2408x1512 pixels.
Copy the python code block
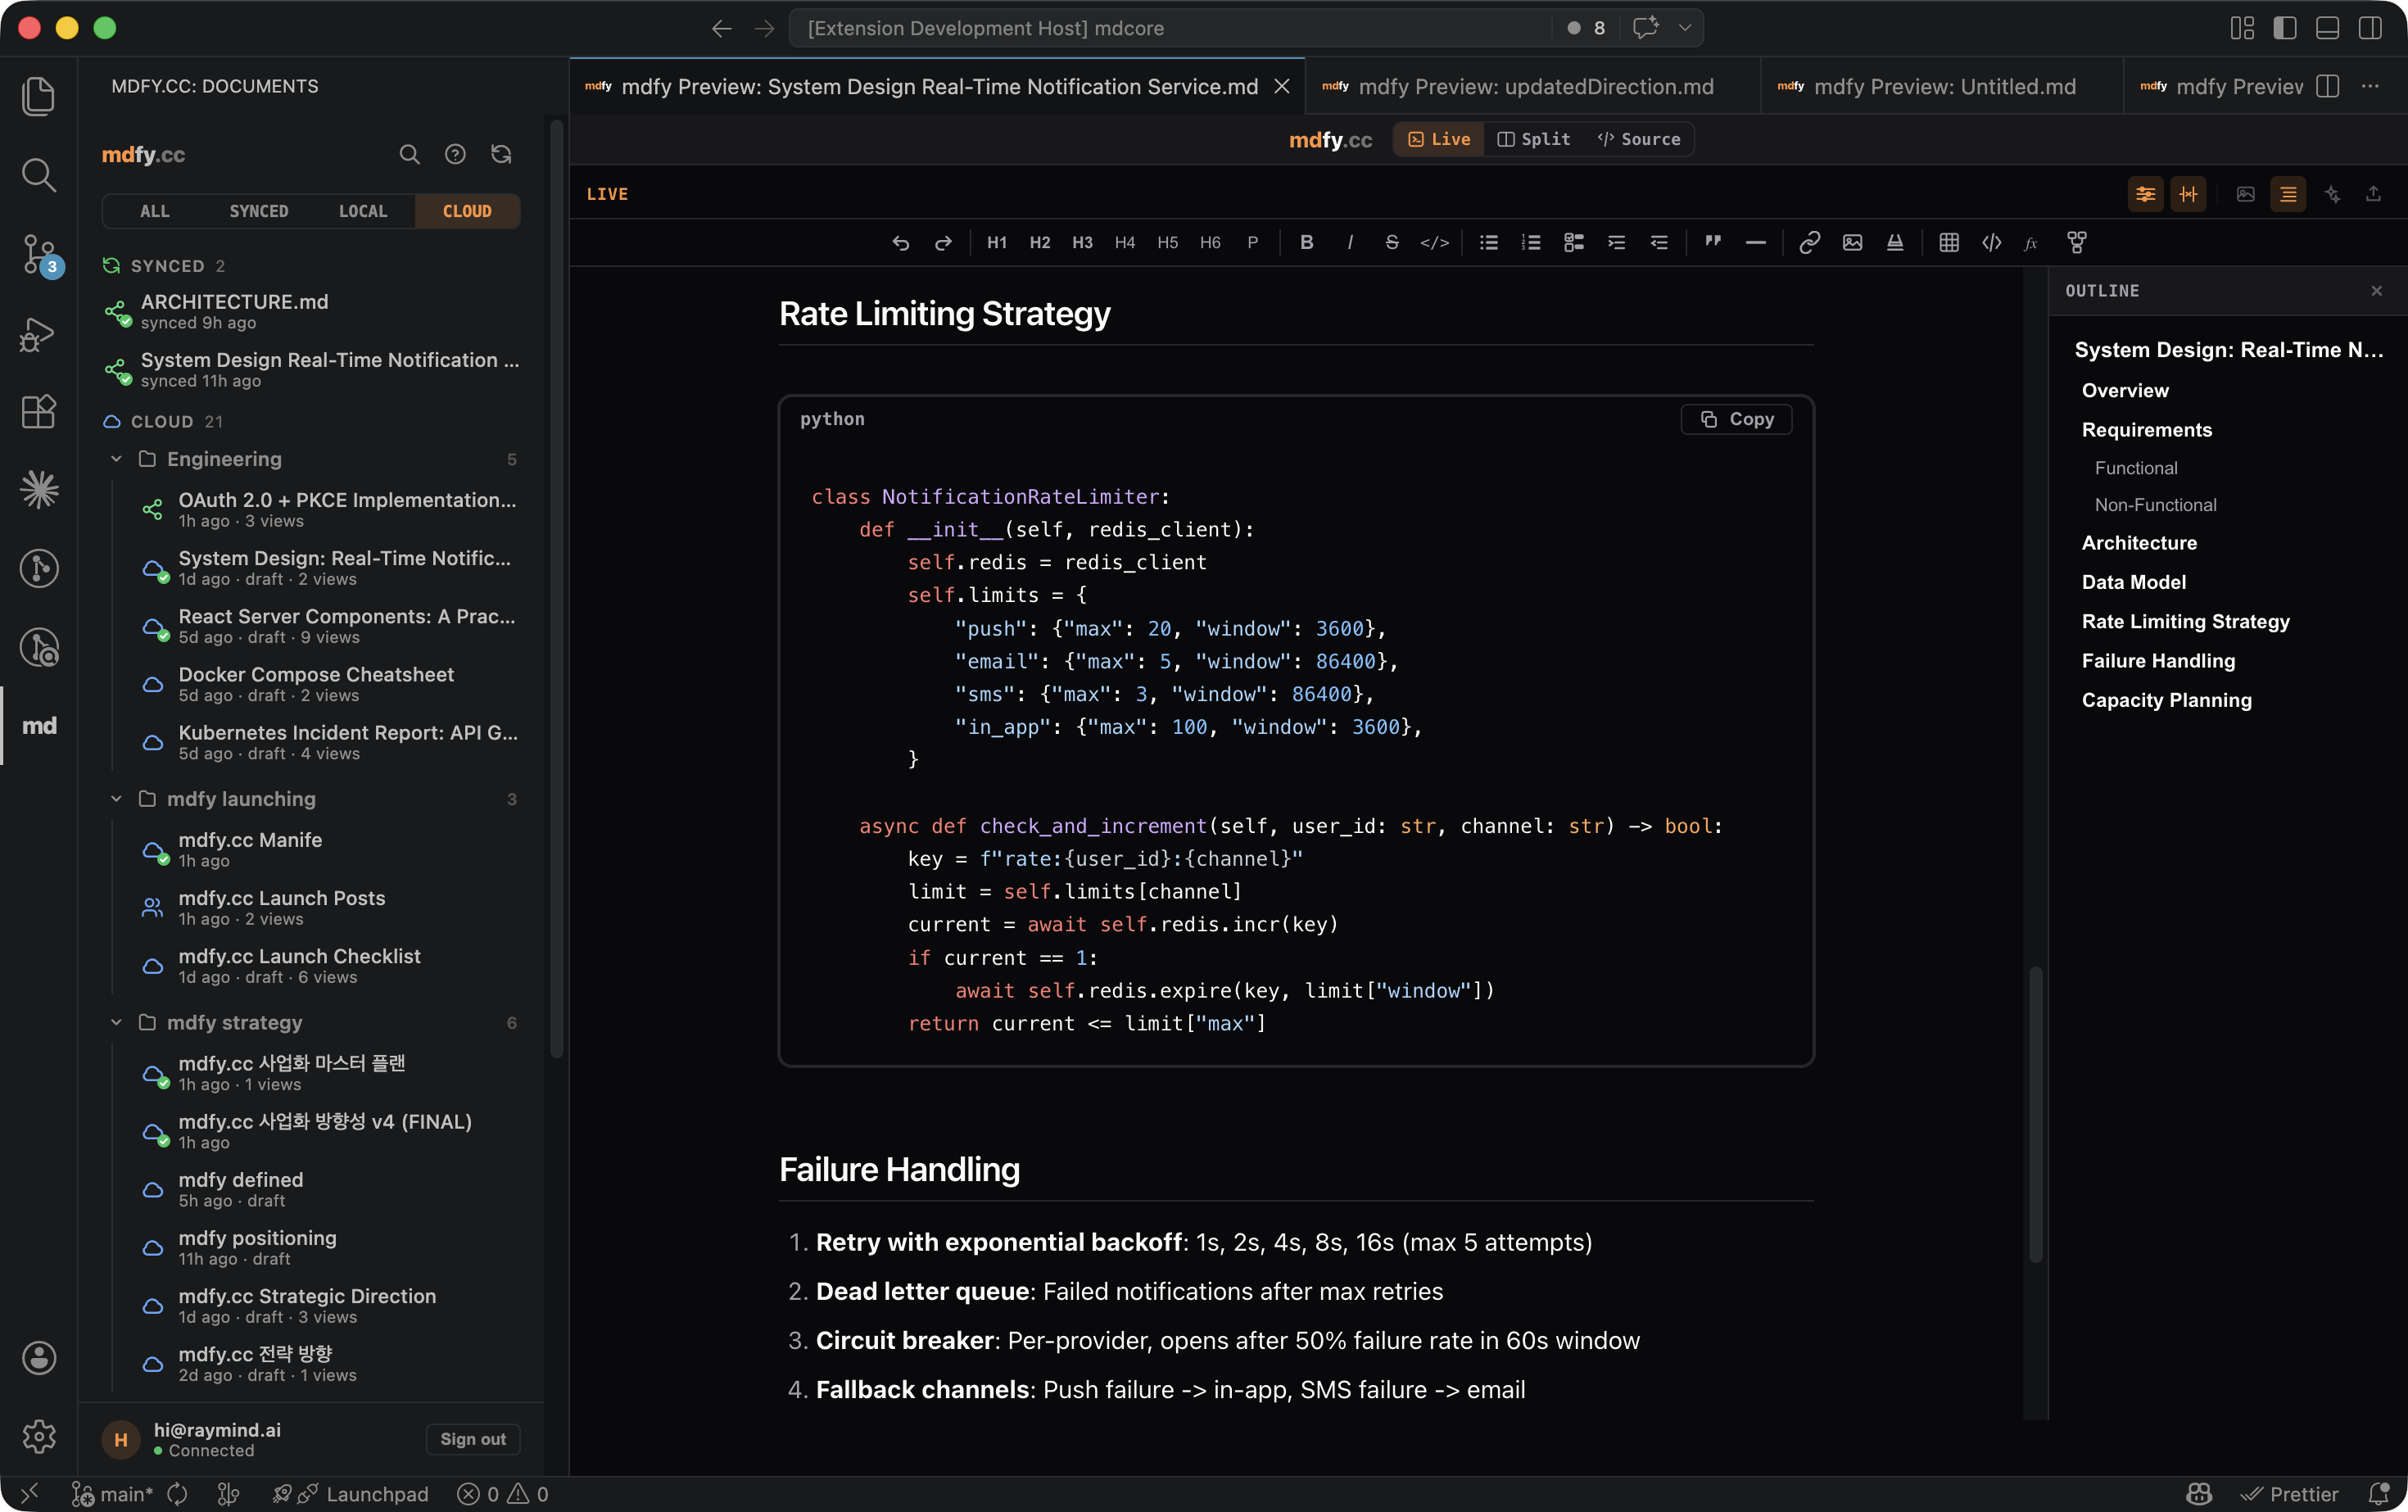click(x=1736, y=419)
